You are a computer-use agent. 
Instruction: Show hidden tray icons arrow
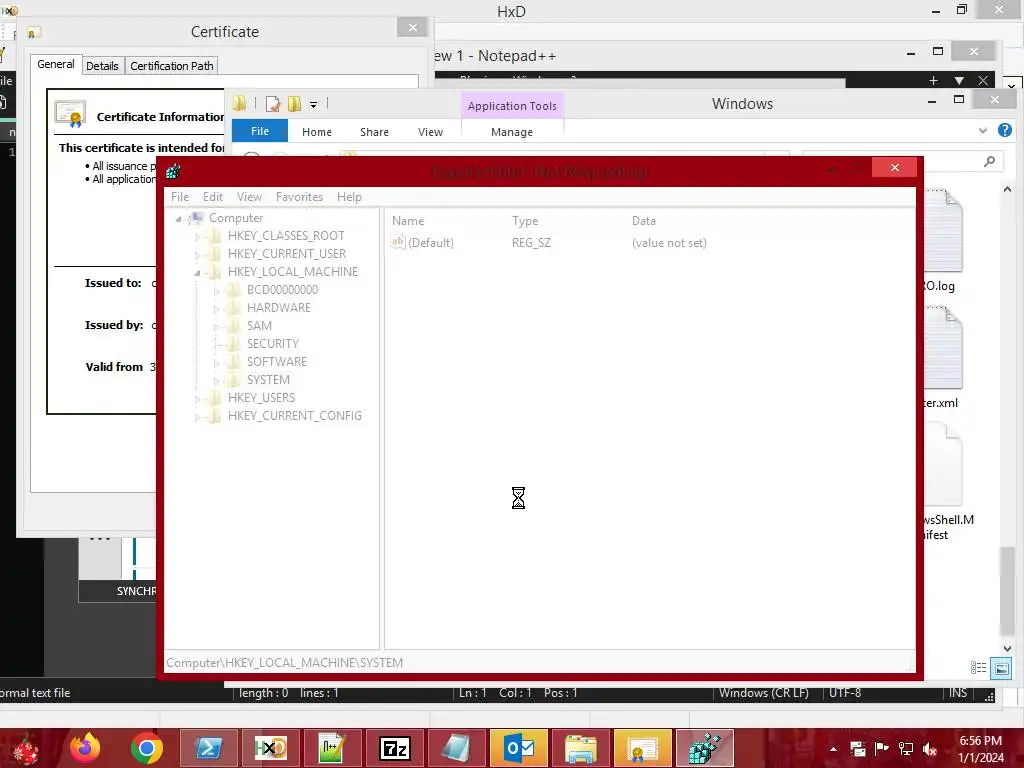(x=833, y=749)
